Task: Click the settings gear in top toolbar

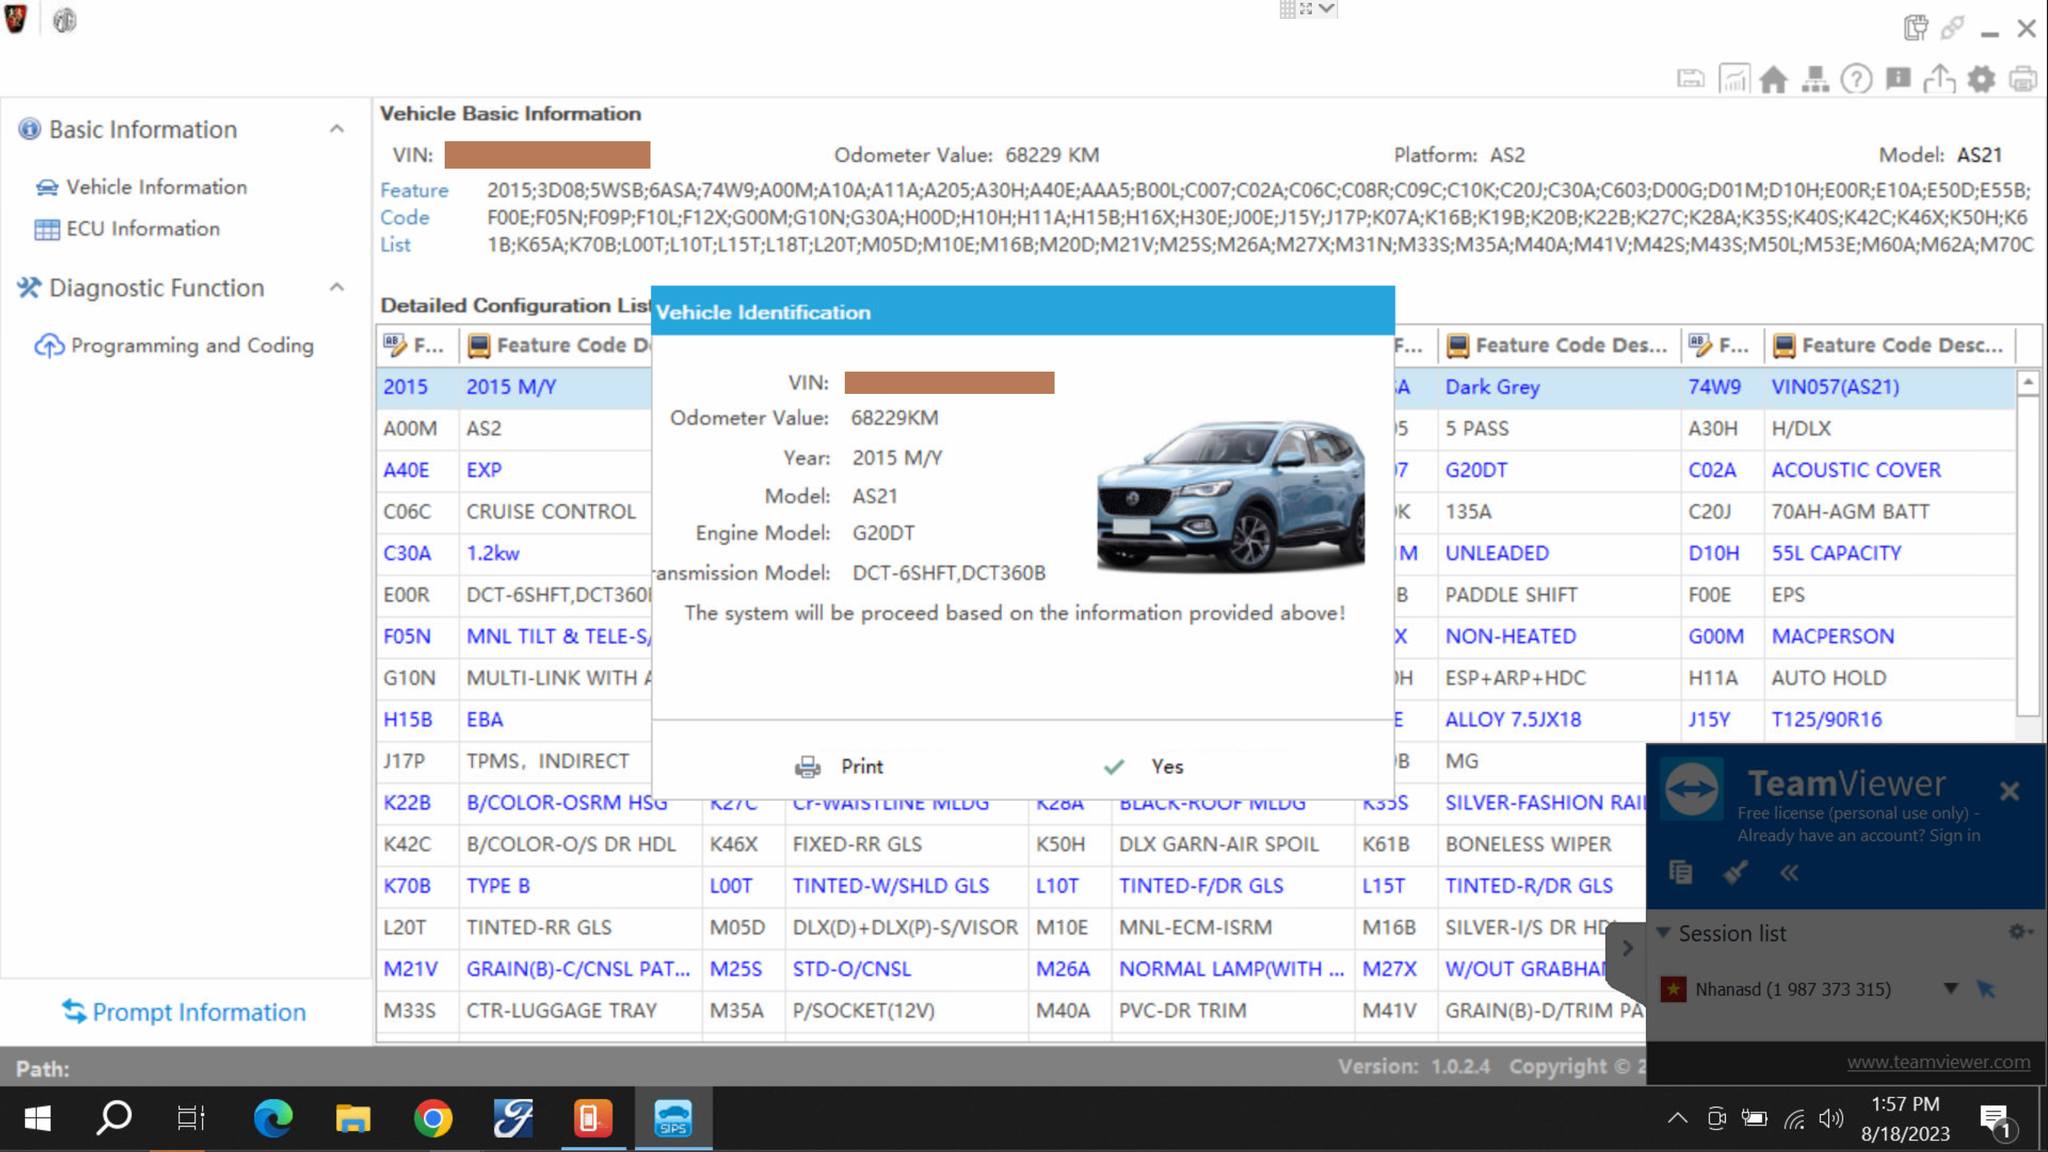Action: pyautogui.click(x=1981, y=79)
